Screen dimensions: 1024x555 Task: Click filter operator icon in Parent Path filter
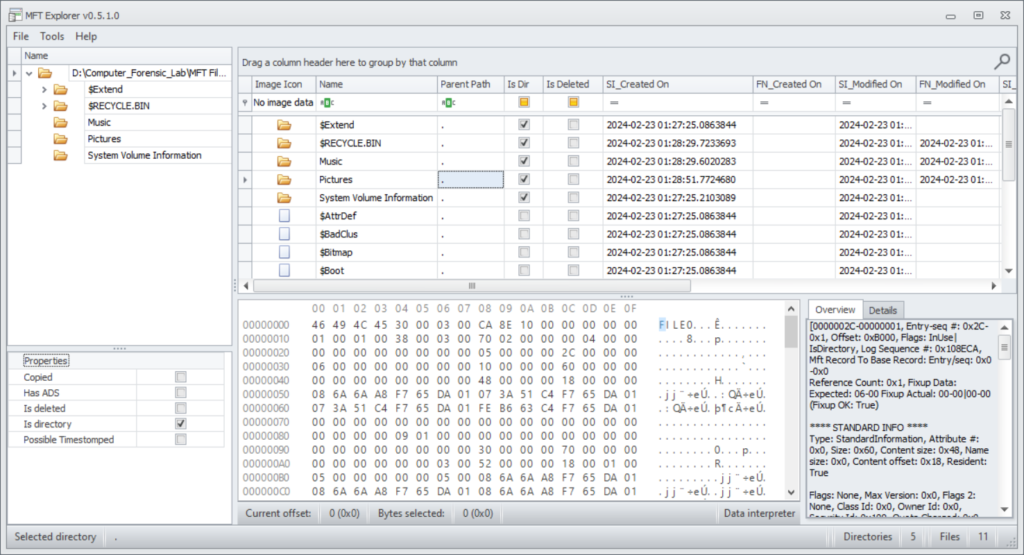pyautogui.click(x=448, y=103)
